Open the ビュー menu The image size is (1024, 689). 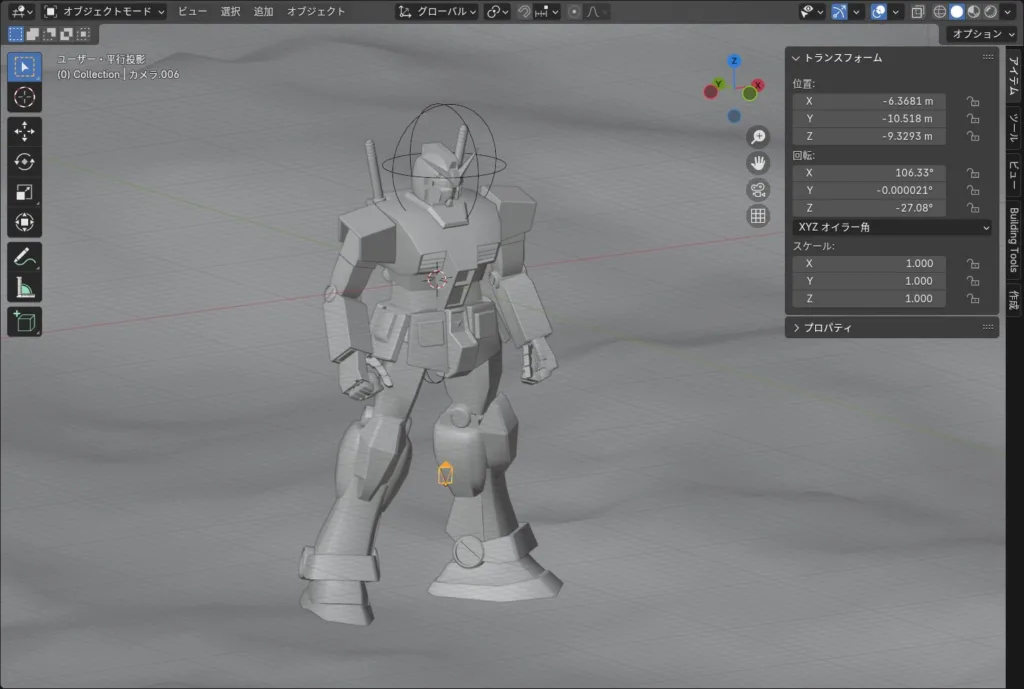click(x=192, y=12)
